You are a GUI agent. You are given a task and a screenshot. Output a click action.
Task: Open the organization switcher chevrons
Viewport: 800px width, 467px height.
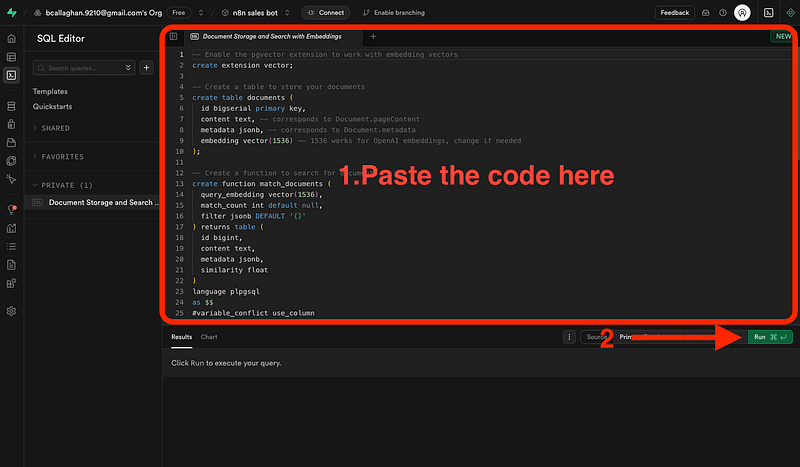coord(198,13)
